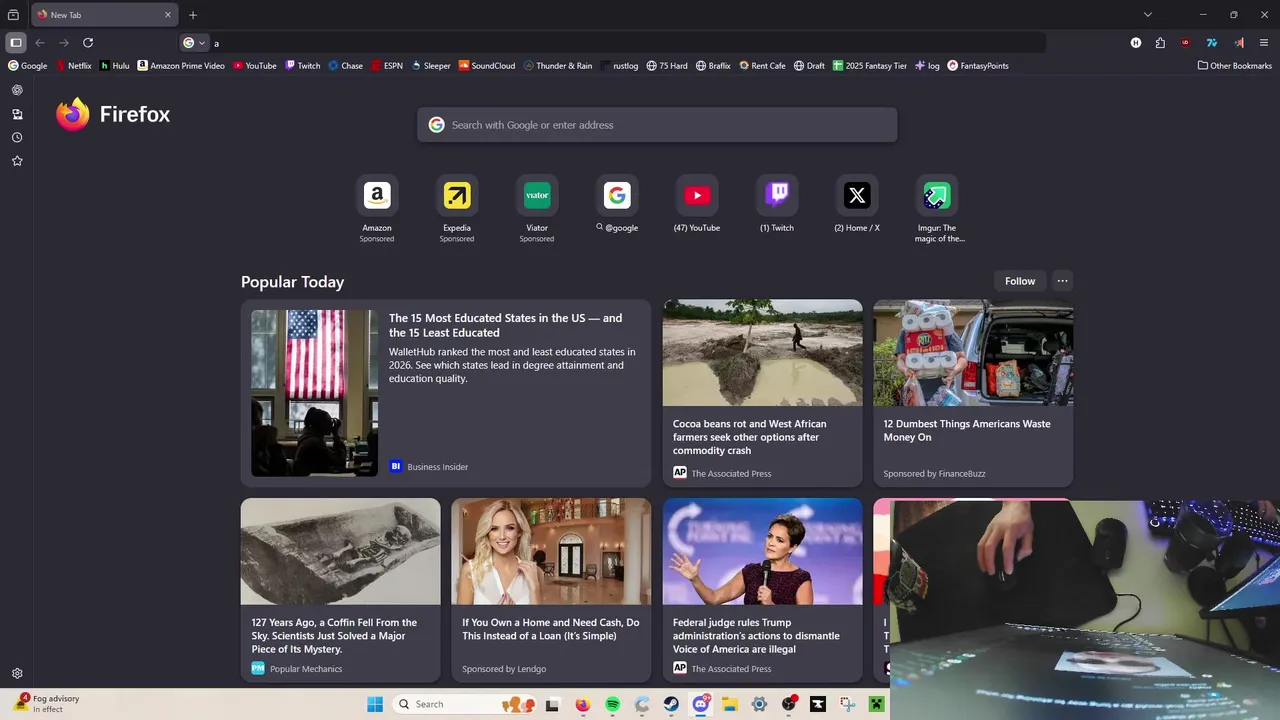
Task: Open the synced tabs sidebar icon
Action: 17,114
